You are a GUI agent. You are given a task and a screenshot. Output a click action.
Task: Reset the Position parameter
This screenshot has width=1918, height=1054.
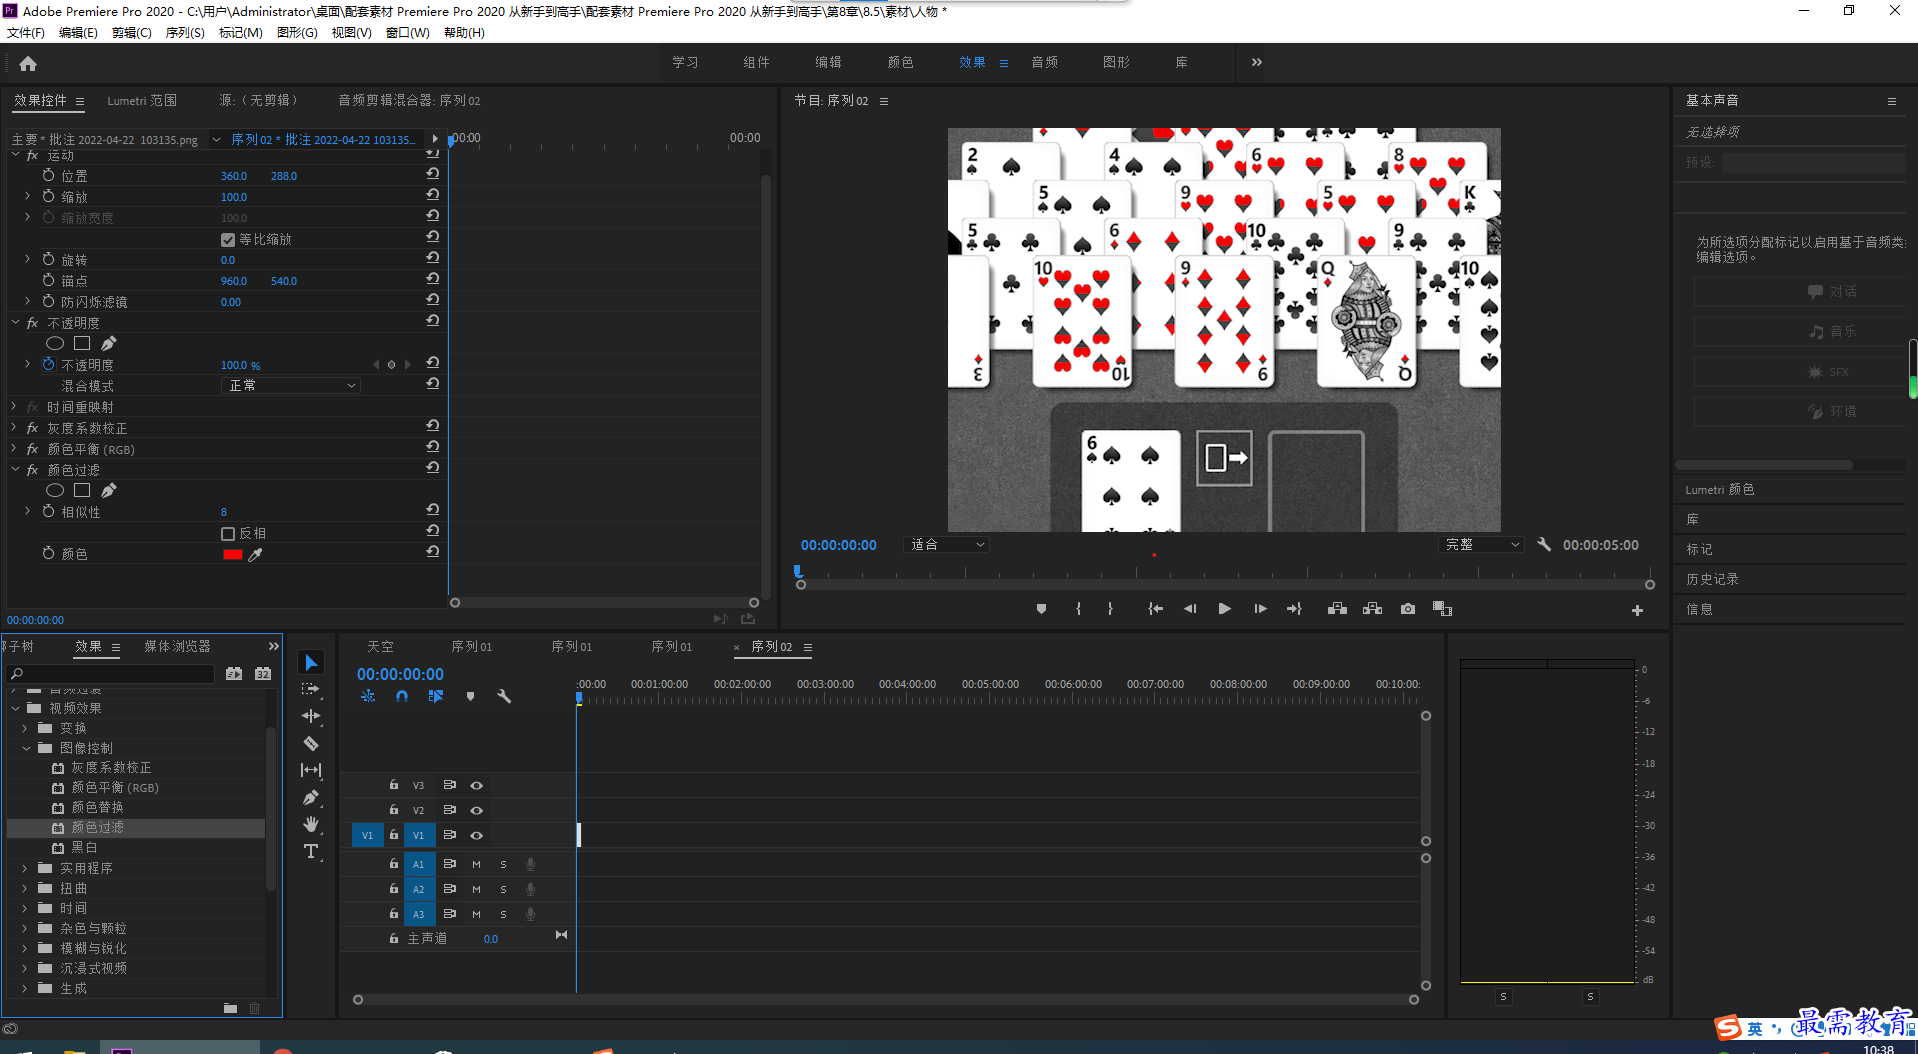(432, 174)
